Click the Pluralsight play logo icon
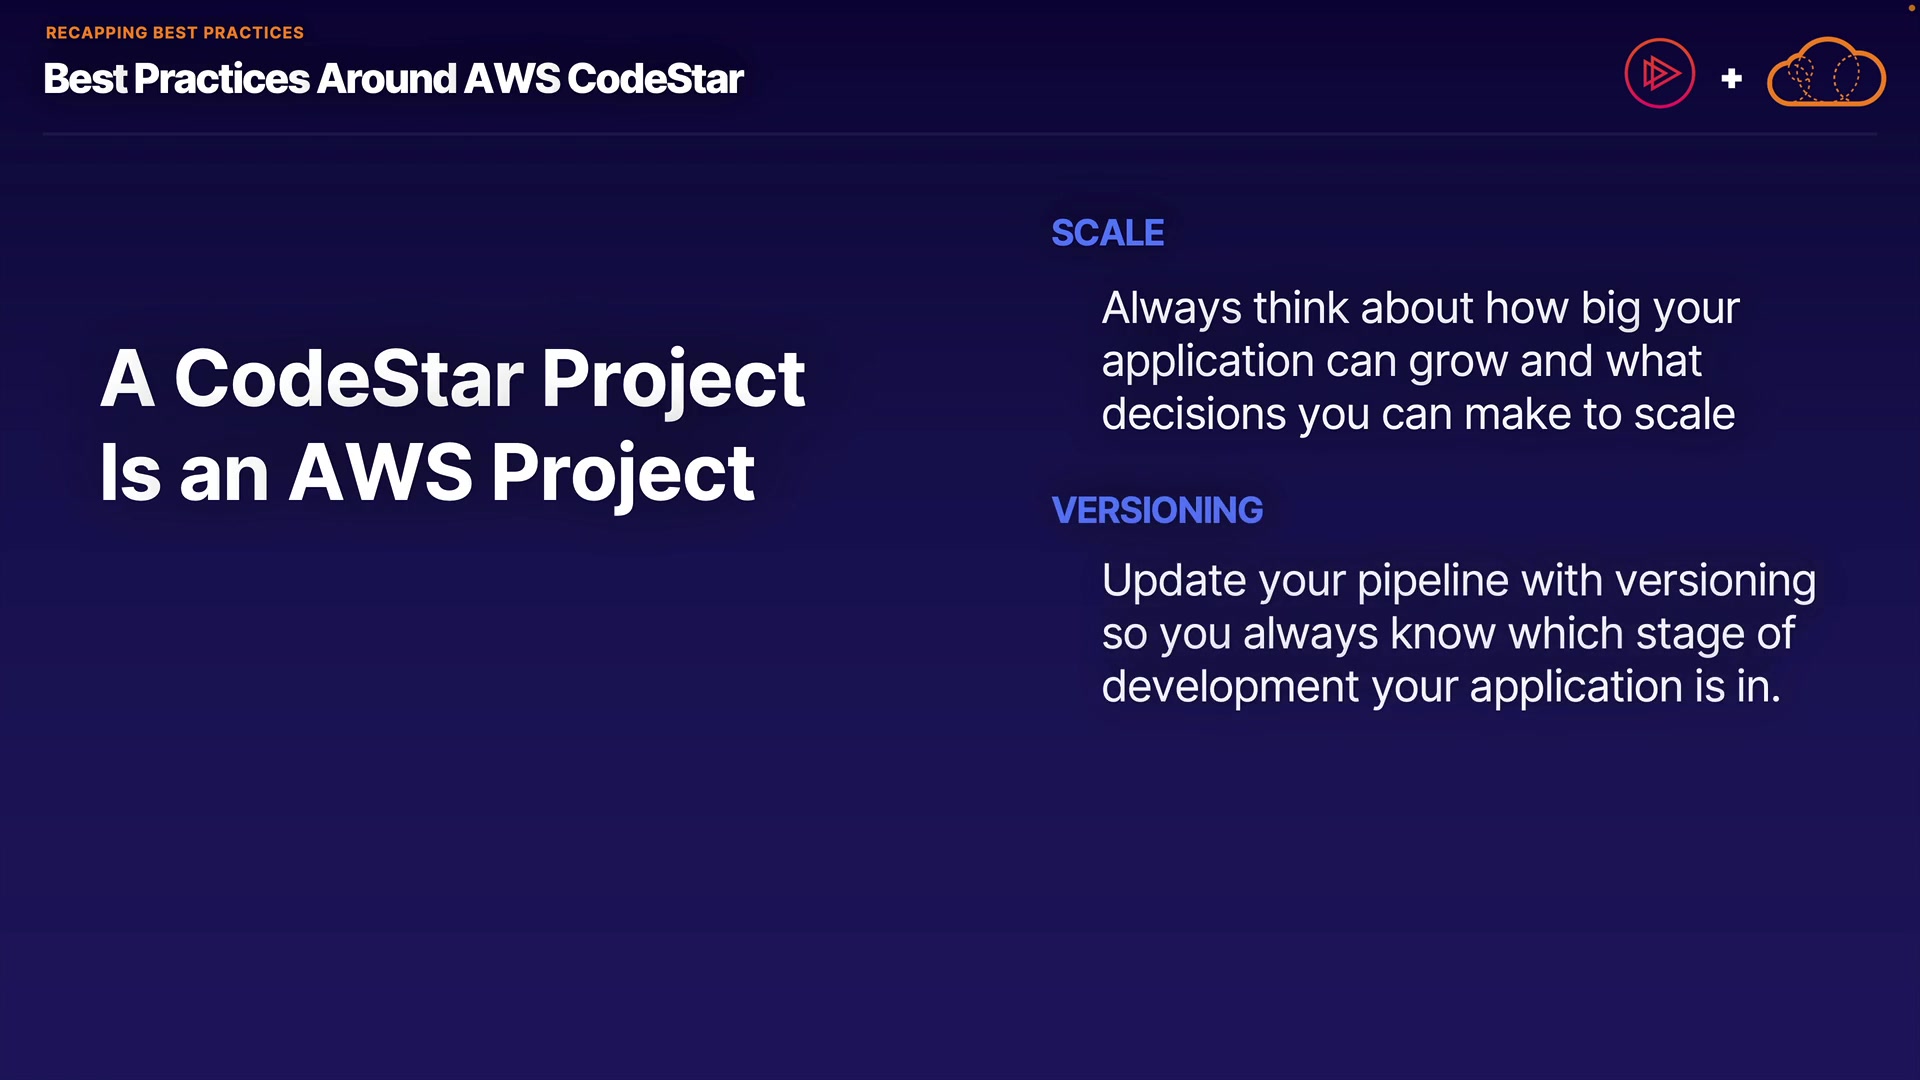The image size is (1920, 1080). [x=1659, y=73]
